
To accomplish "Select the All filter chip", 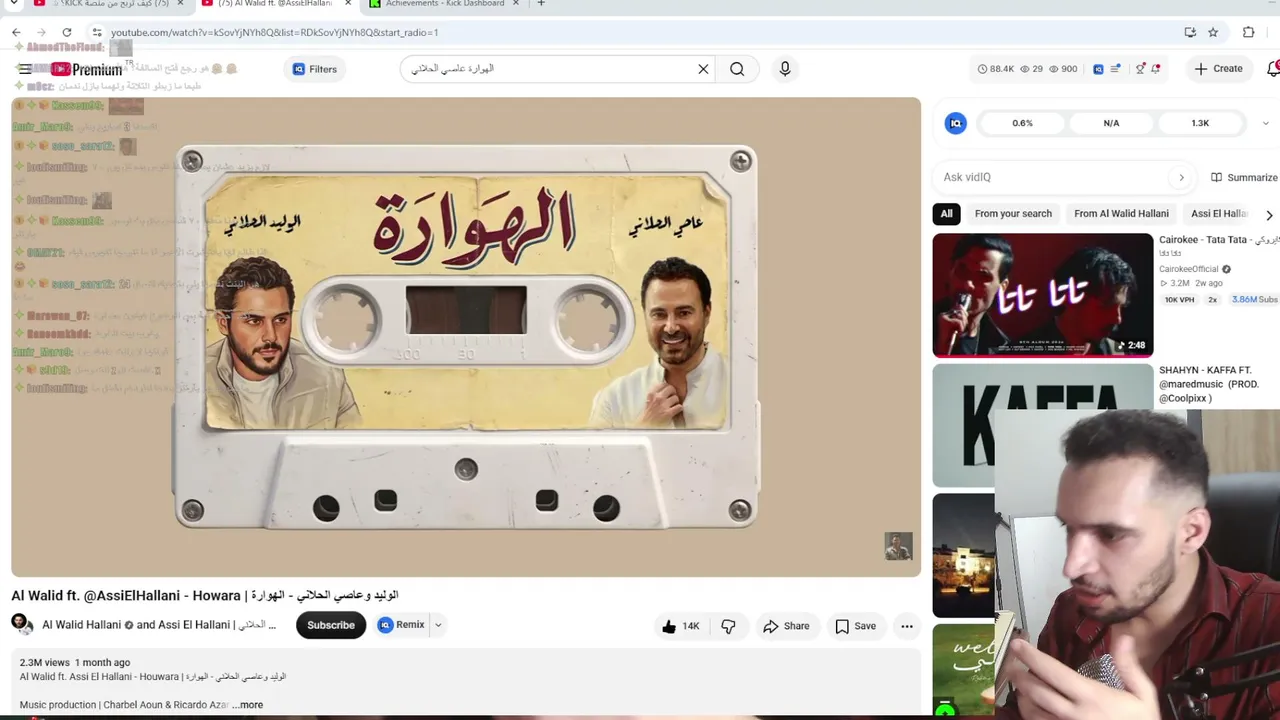I will click(946, 214).
